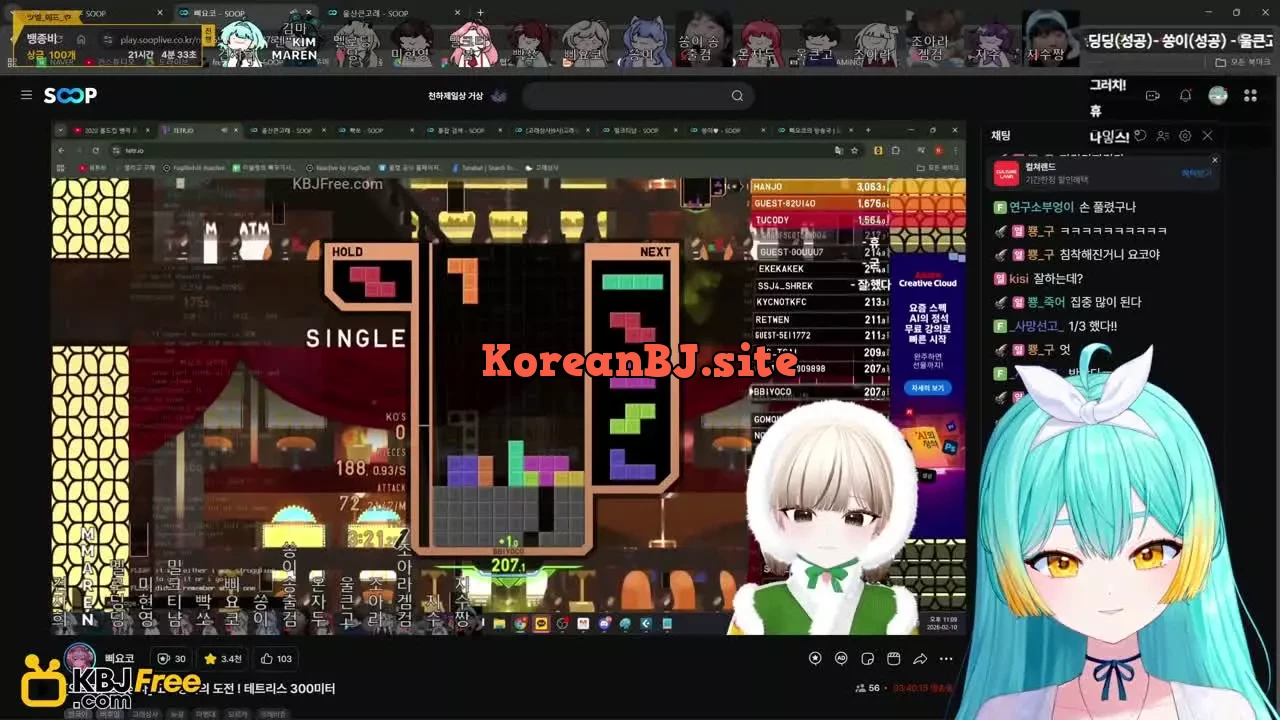Click the chat message 잘하는데?
The width and height of the screenshot is (1280, 720).
click(1059, 279)
